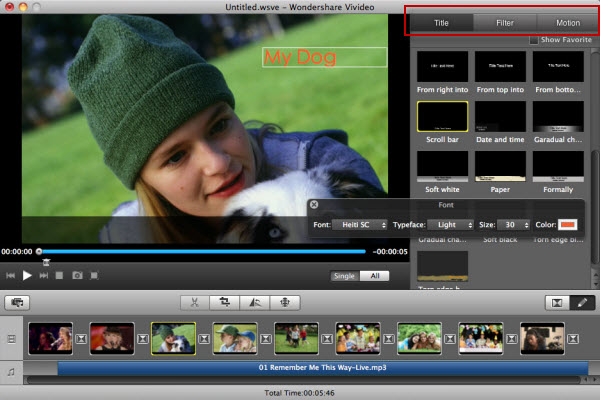This screenshot has height=400, width=600.
Task: Select the girl in green hat with dog clip
Action: tap(173, 339)
